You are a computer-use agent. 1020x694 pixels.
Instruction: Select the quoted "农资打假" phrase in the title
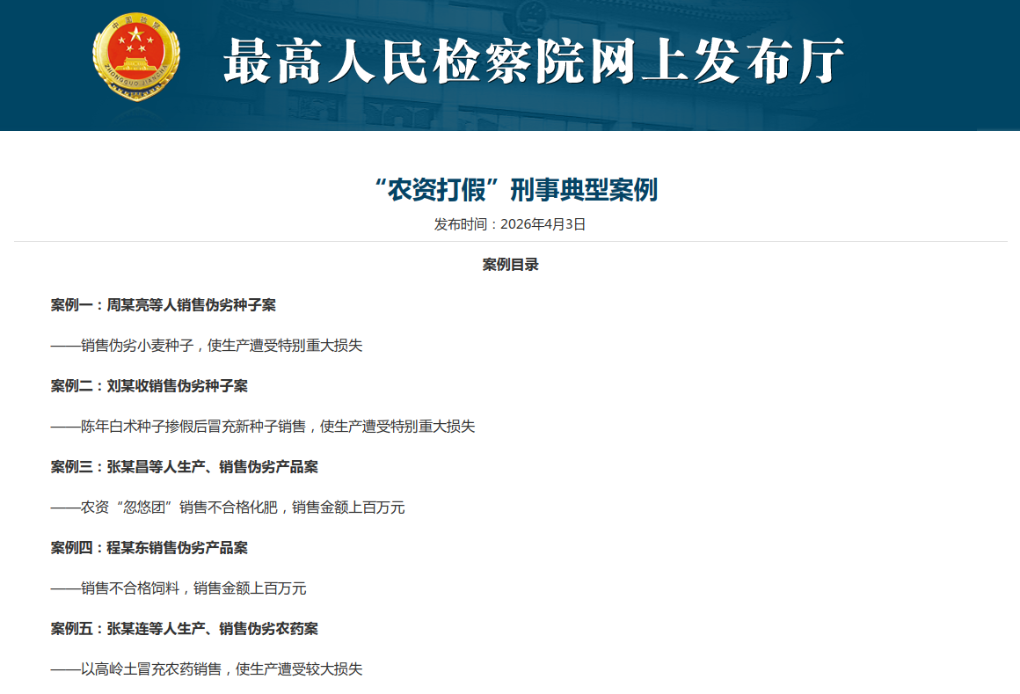coord(435,189)
